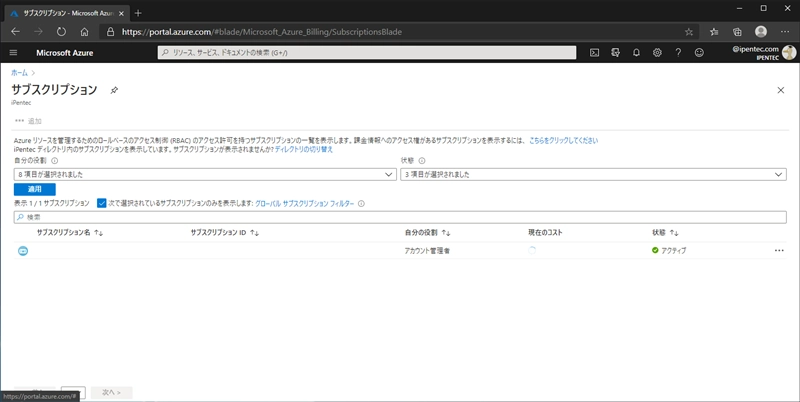
Task: Show the info tip for 自分の役割 filter
Action: click(x=55, y=161)
